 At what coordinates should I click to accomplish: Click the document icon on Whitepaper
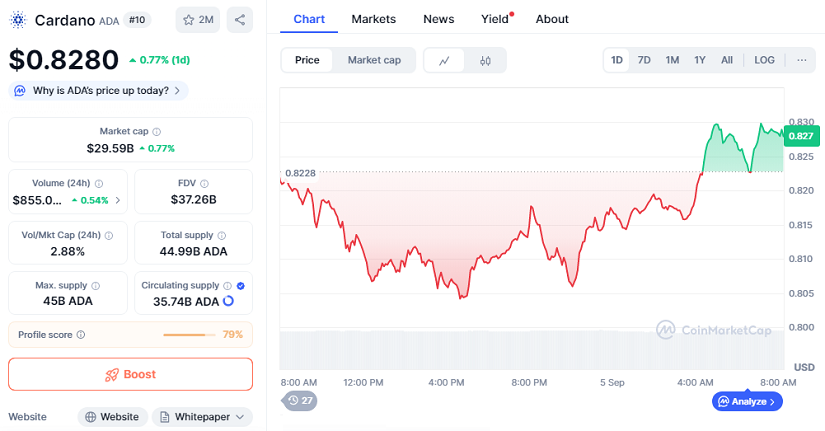coord(165,417)
